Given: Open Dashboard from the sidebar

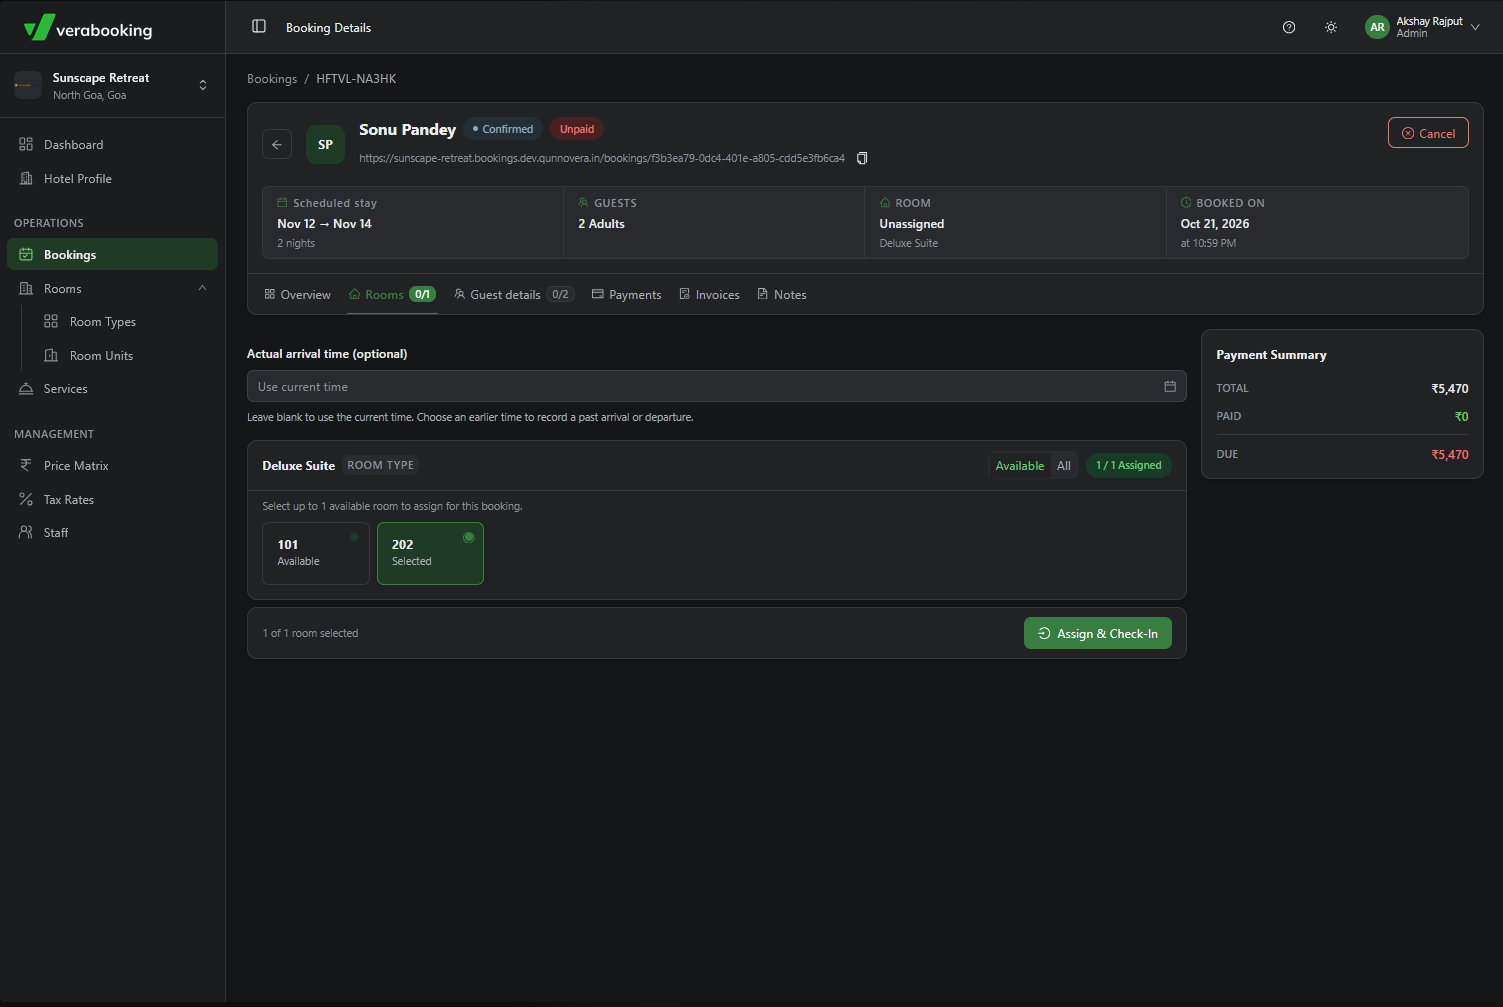Looking at the screenshot, I should pos(112,145).
